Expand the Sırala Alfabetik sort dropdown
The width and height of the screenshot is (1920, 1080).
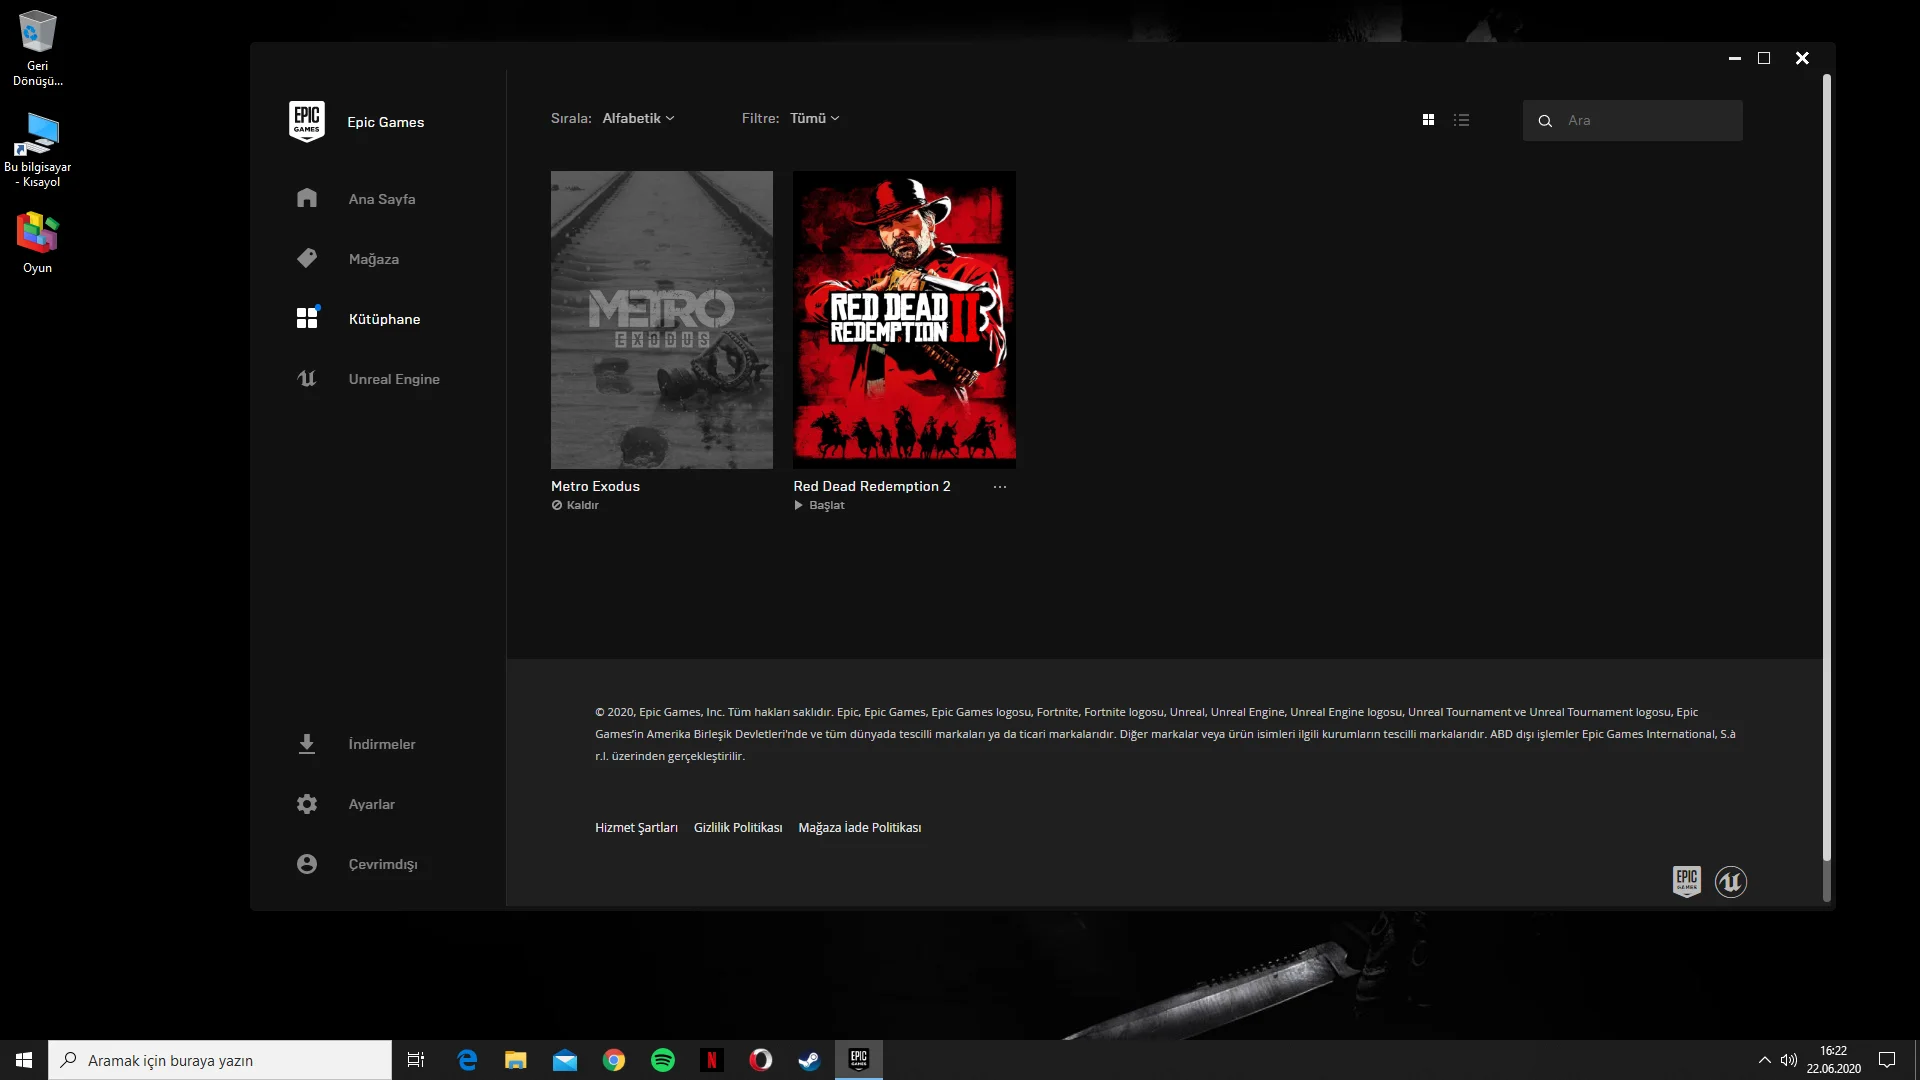(638, 118)
